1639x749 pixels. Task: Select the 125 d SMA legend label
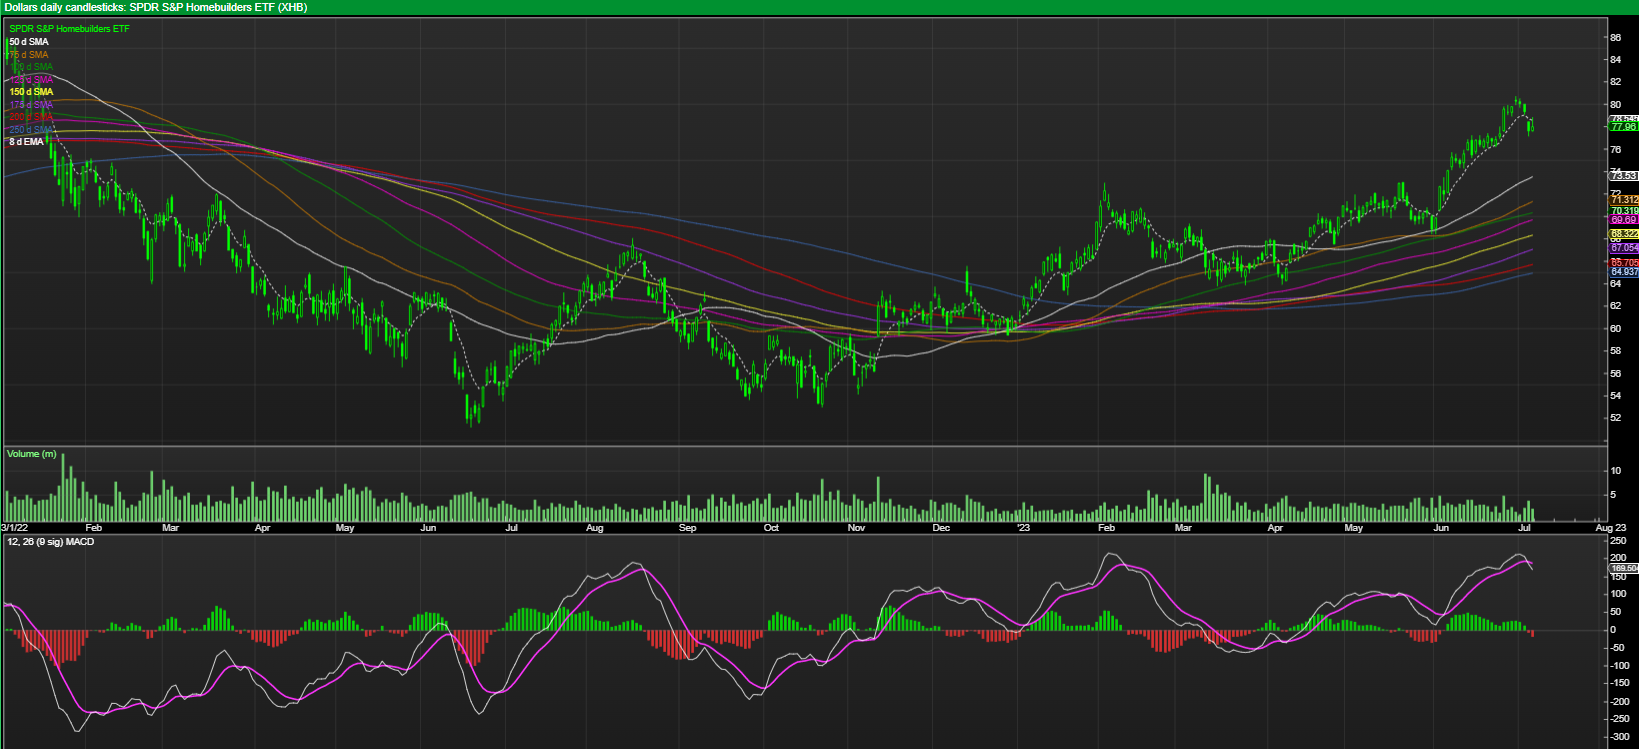click(32, 80)
